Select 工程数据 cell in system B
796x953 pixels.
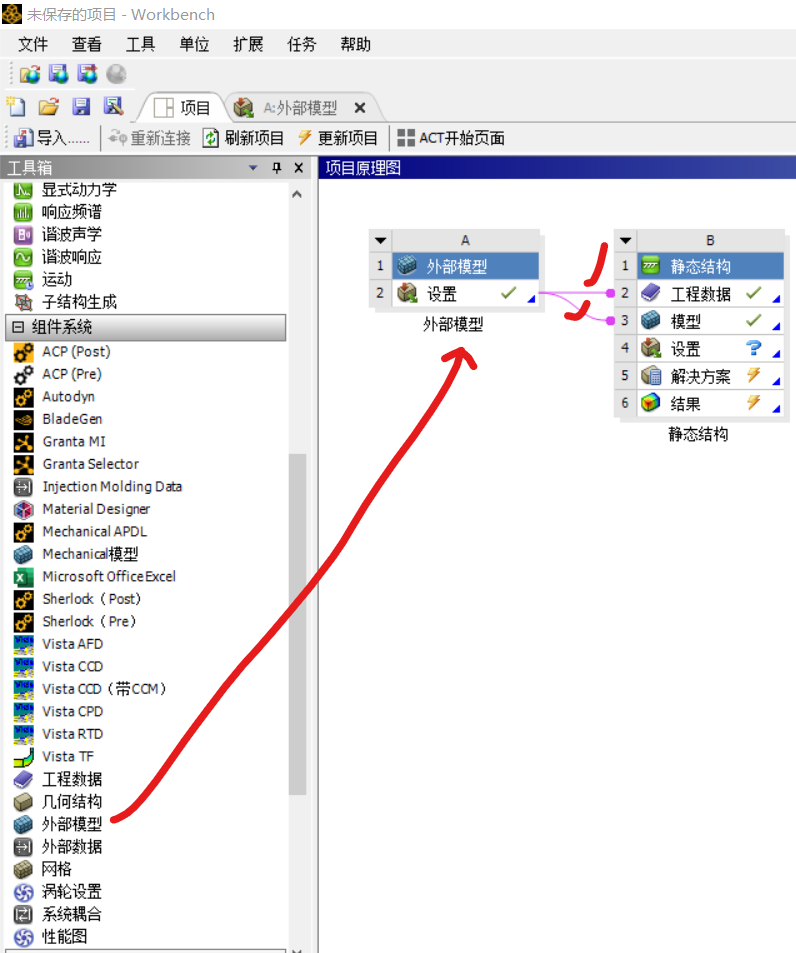pyautogui.click(x=710, y=294)
